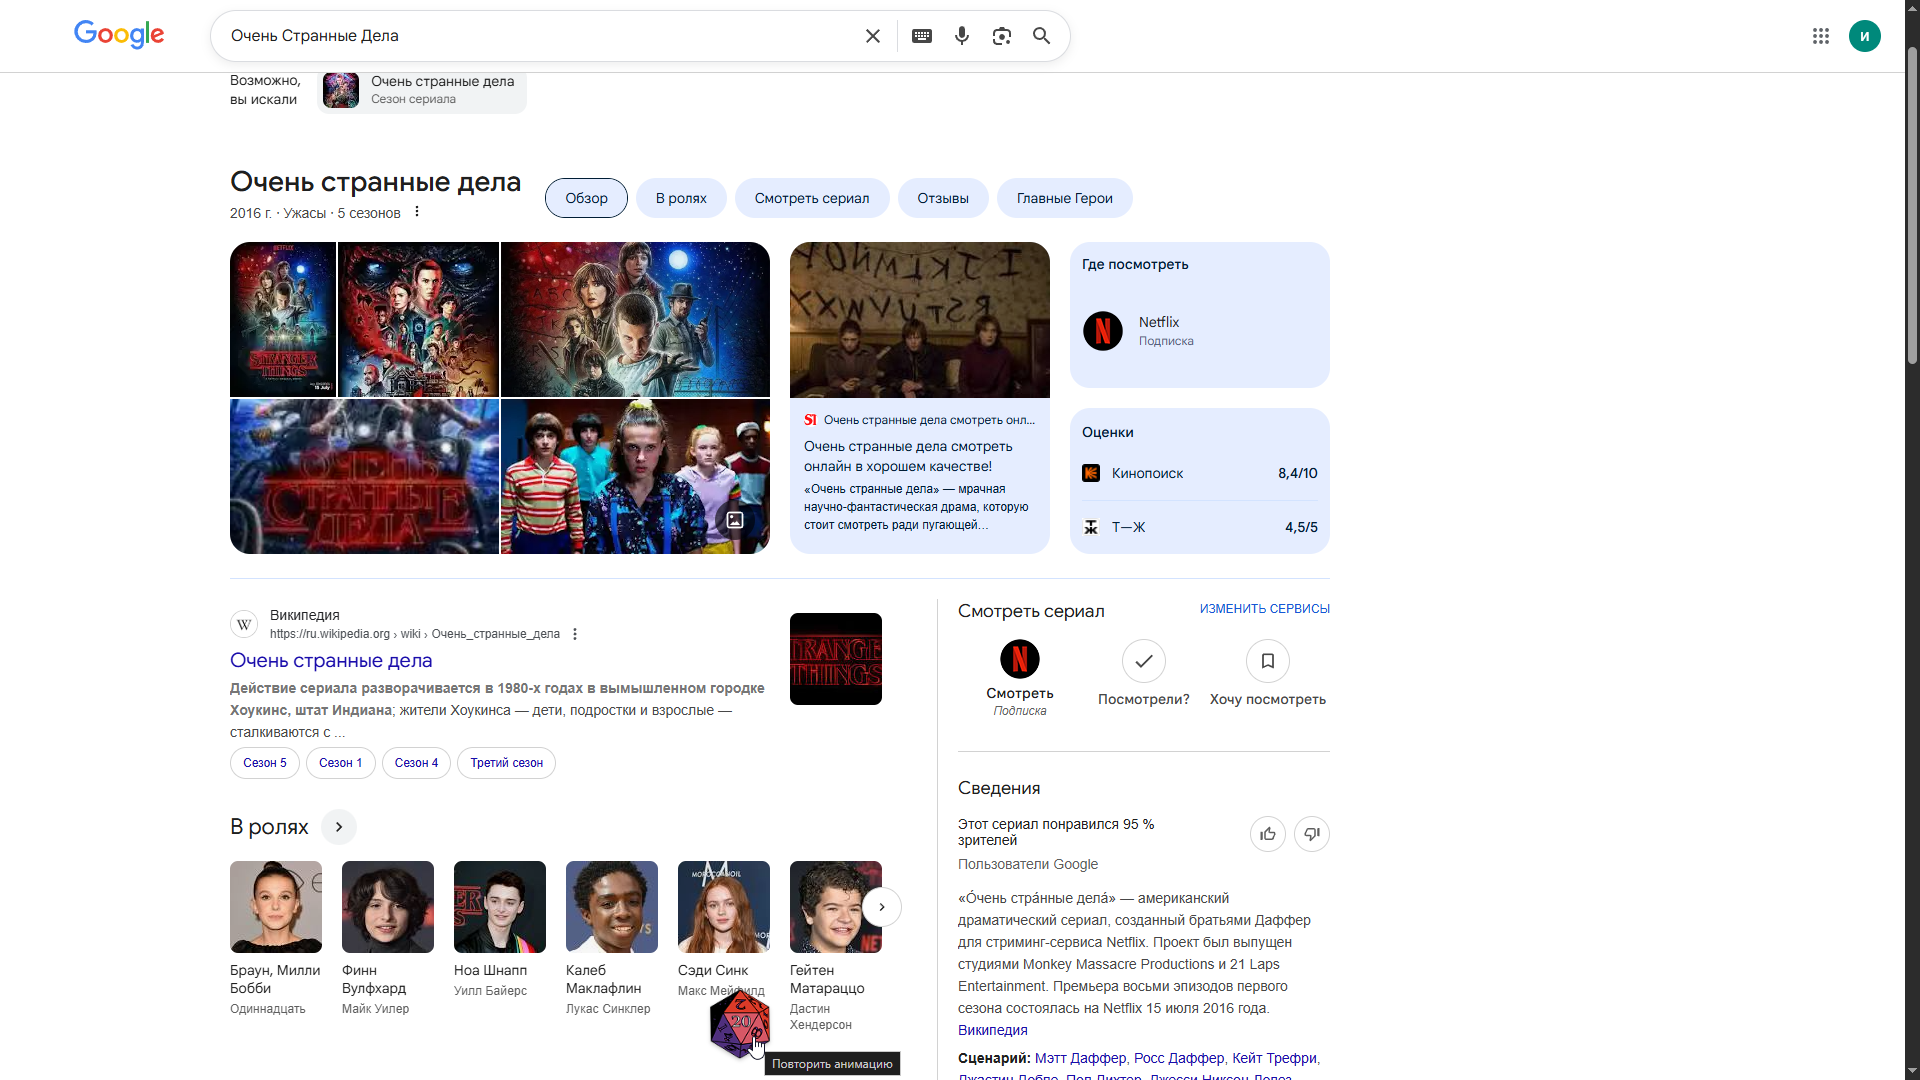
Task: Toggle Хочу посмотреть bookmark
Action: click(x=1267, y=661)
